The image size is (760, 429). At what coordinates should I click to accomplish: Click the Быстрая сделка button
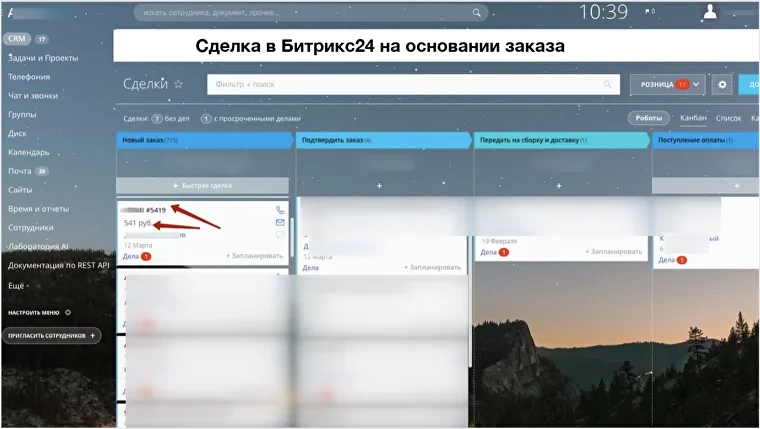[x=202, y=186]
